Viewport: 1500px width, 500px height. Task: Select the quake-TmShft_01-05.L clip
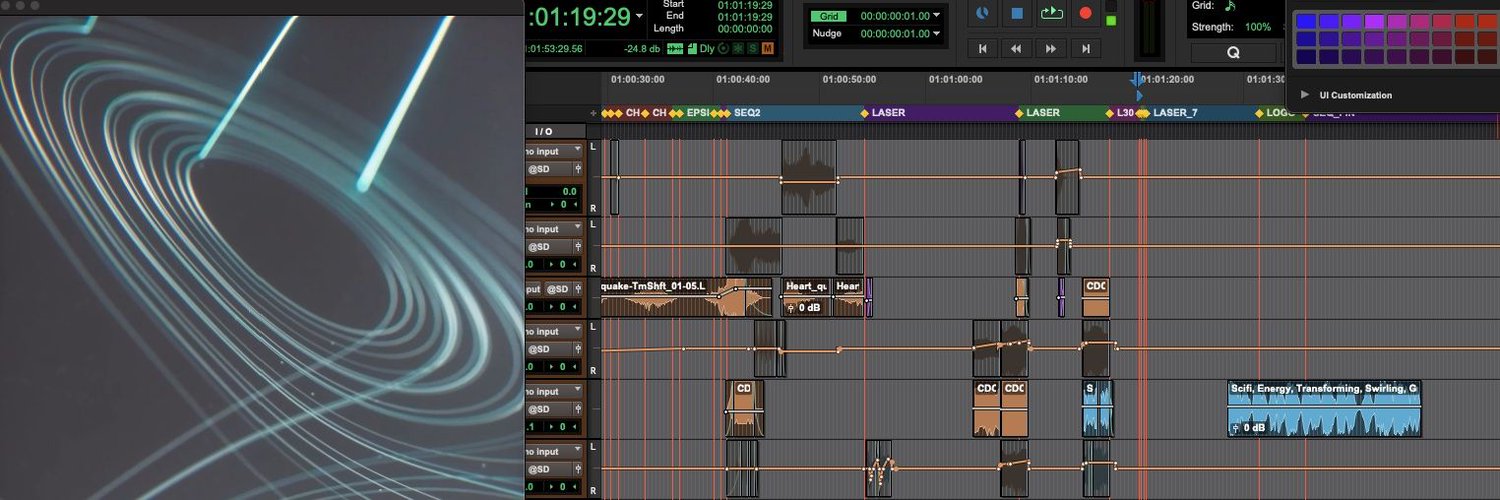pos(686,297)
